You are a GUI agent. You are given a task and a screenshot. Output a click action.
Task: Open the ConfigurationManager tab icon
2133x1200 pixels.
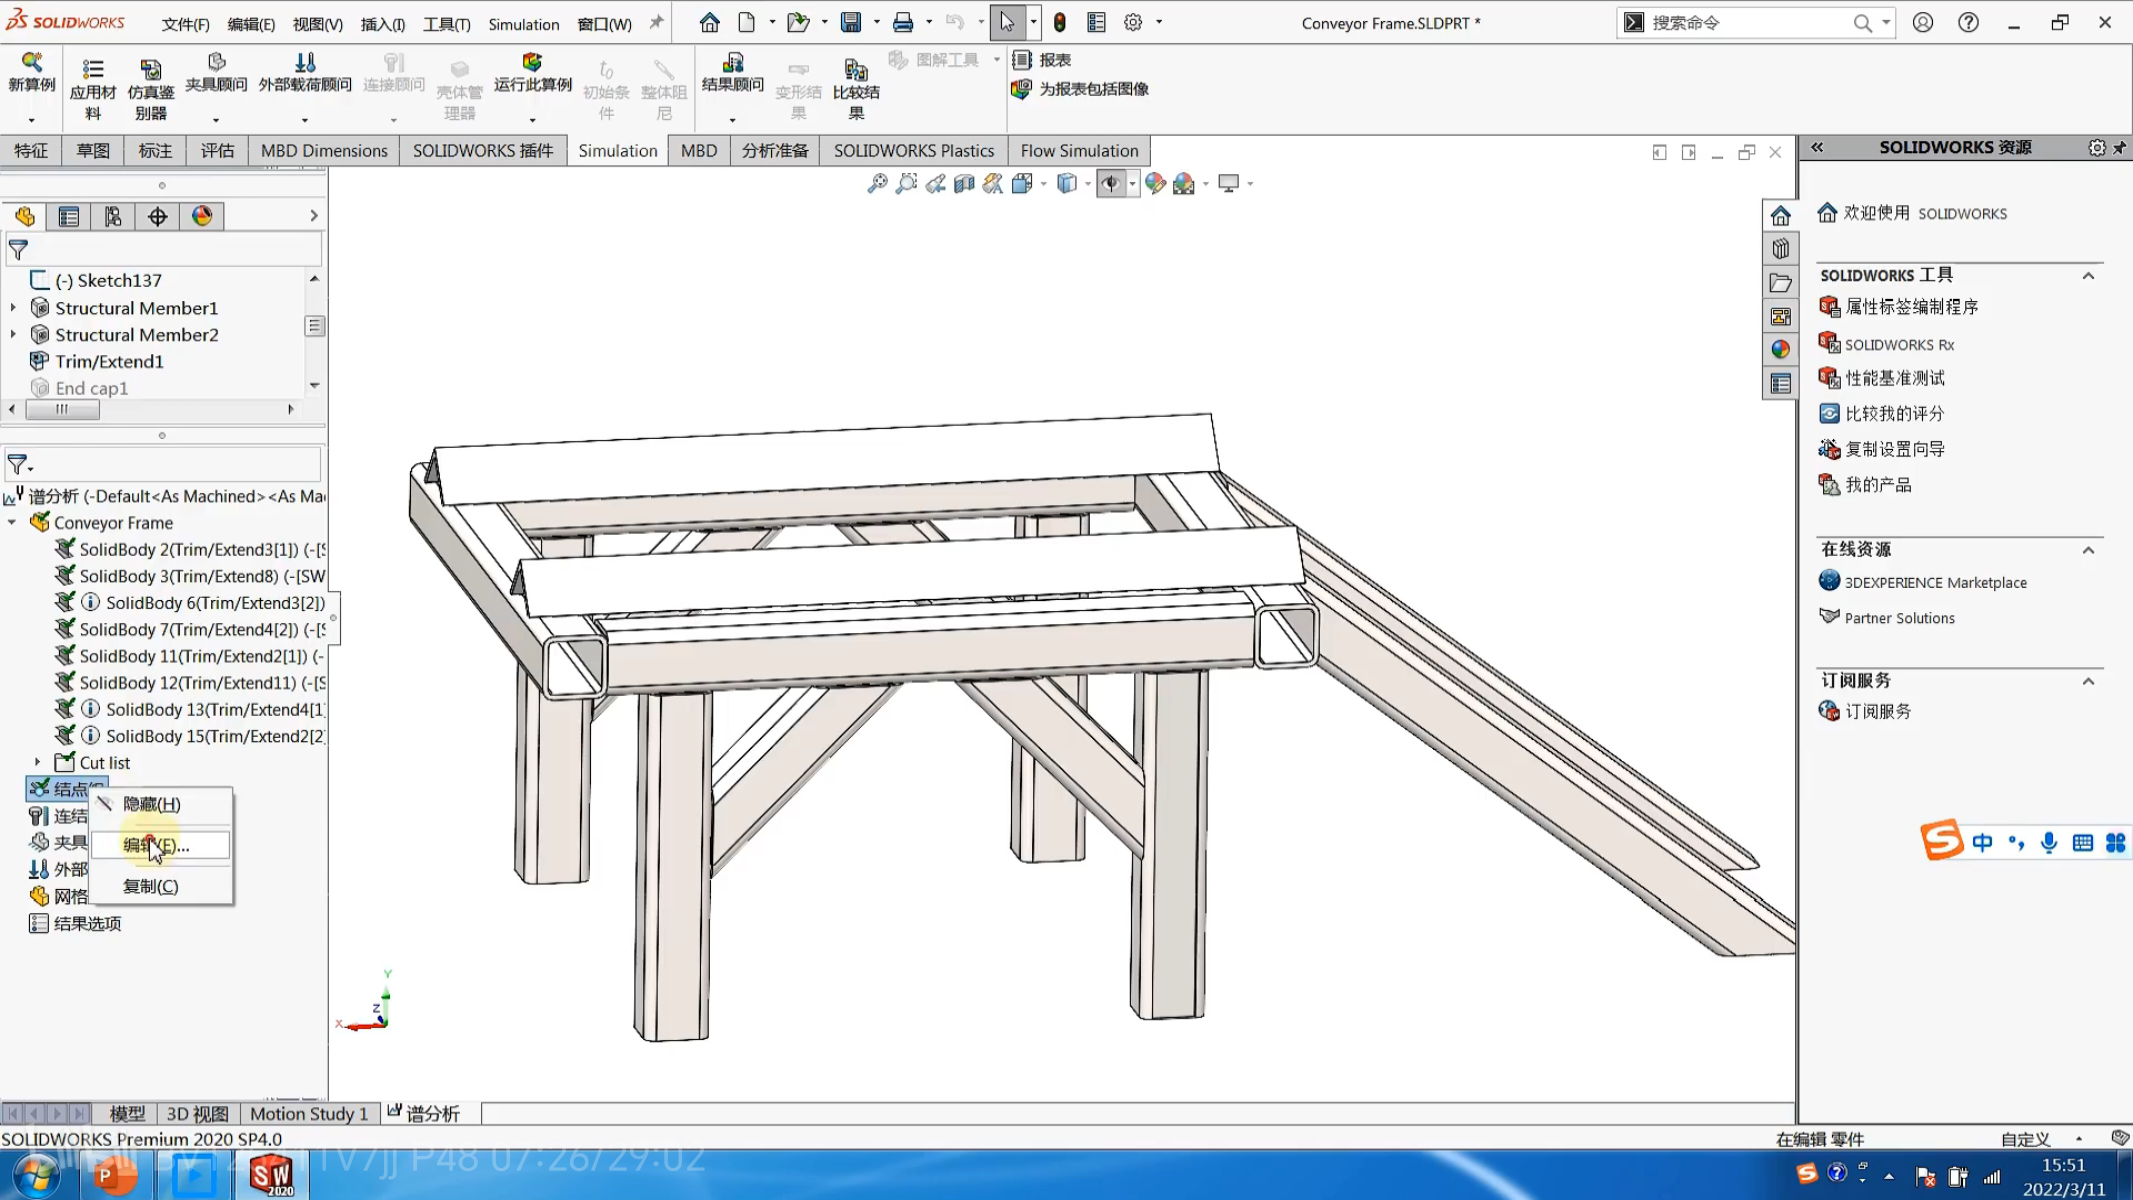click(x=113, y=216)
